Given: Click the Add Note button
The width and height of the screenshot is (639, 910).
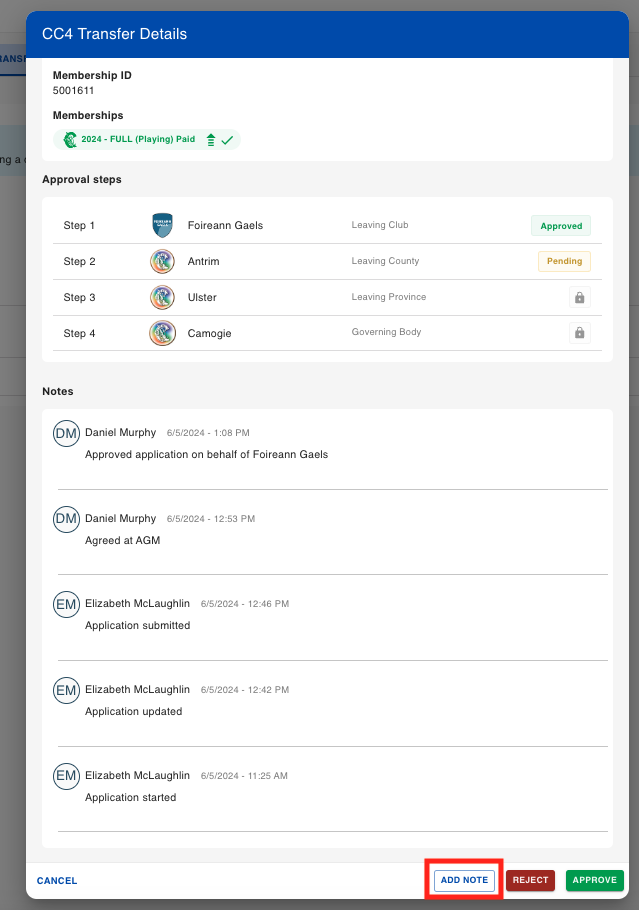Looking at the screenshot, I should [464, 880].
